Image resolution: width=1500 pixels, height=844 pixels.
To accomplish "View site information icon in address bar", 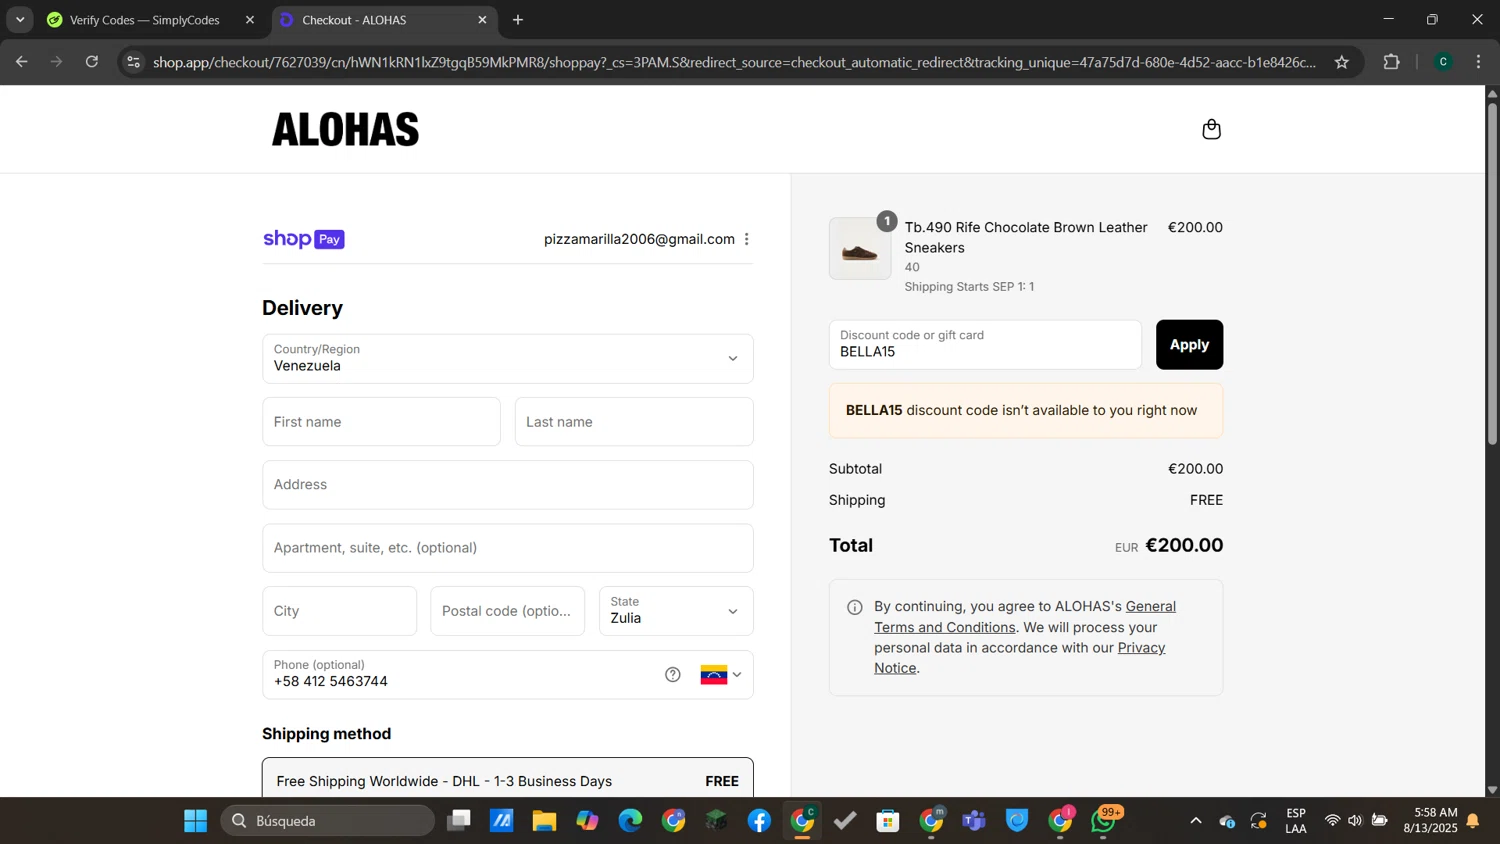I will pos(133,62).
